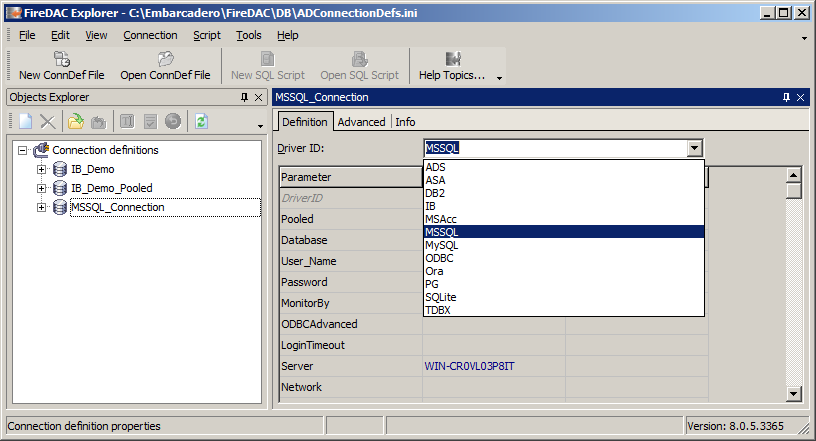Click the Delete X icon in Objects Explorer
The width and height of the screenshot is (816, 441).
[x=48, y=122]
